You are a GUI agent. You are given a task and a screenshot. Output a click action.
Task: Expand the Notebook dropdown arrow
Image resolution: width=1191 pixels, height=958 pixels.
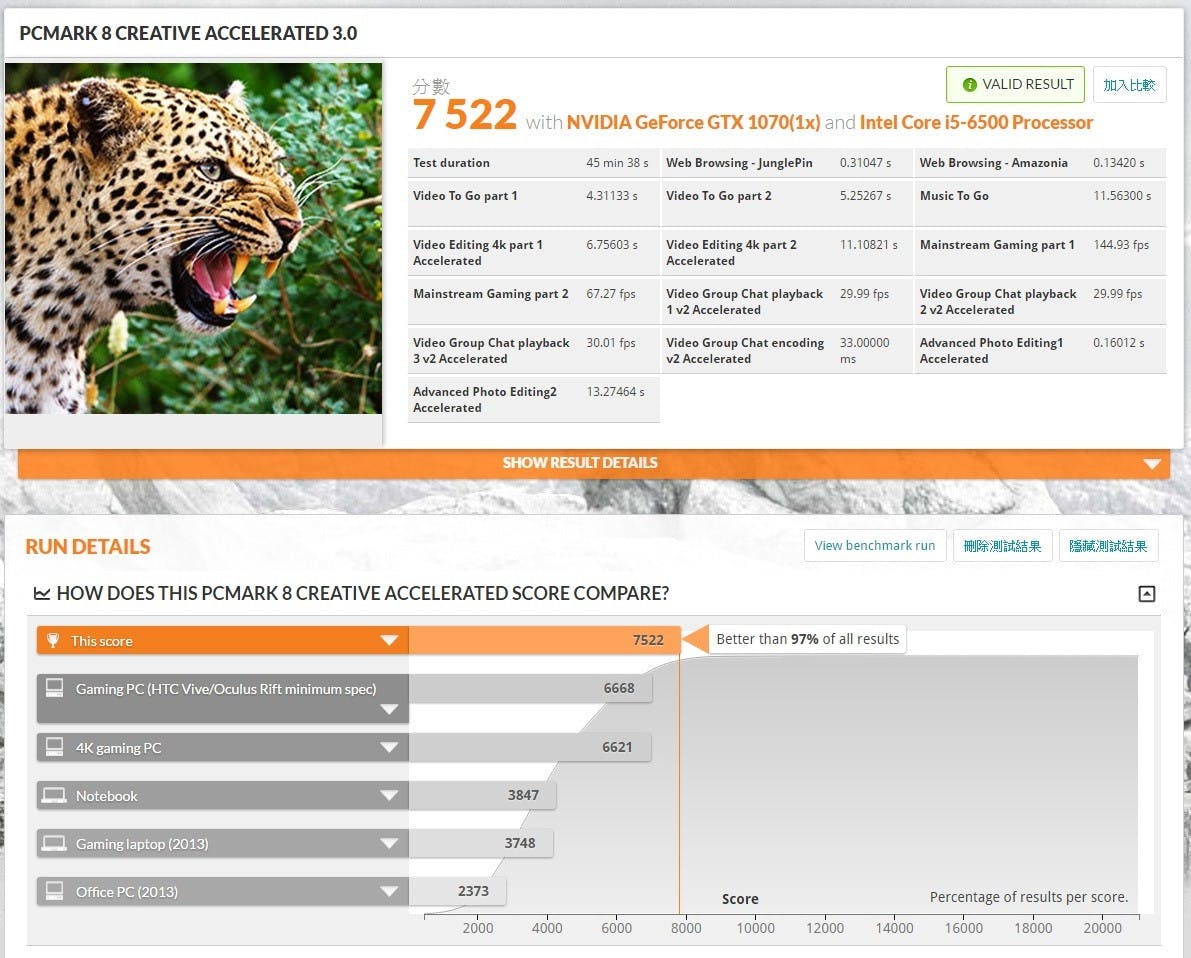[x=389, y=796]
